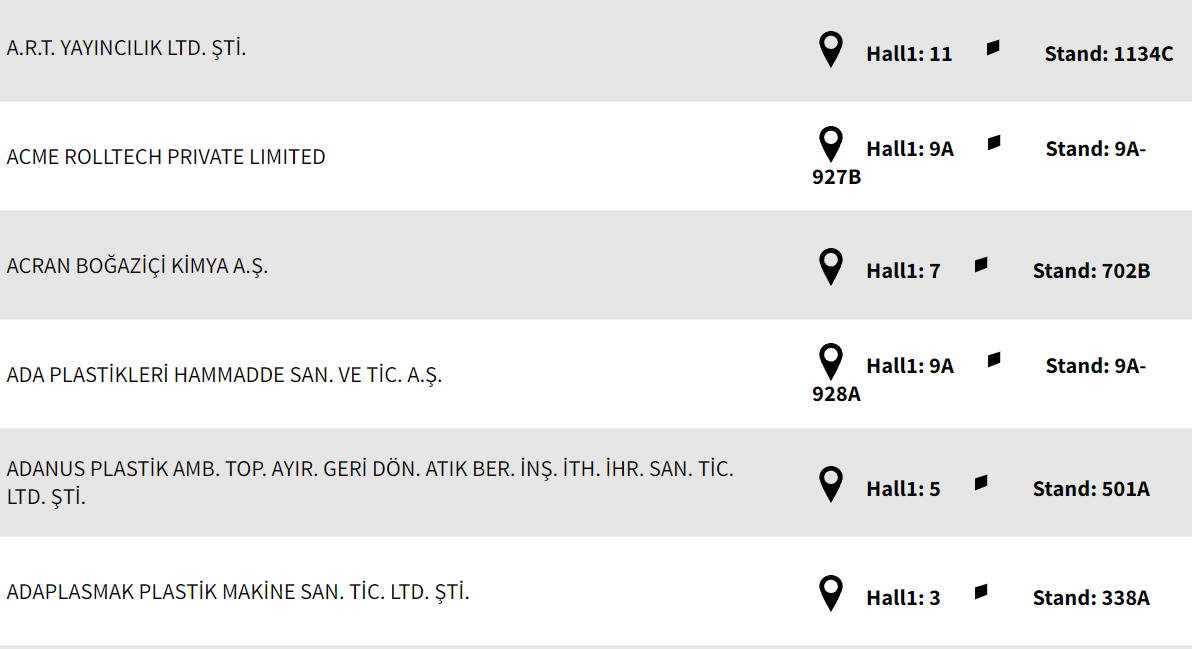Click location pin for ACME Rolltech row
The width and height of the screenshot is (1192, 649).
click(x=830, y=145)
